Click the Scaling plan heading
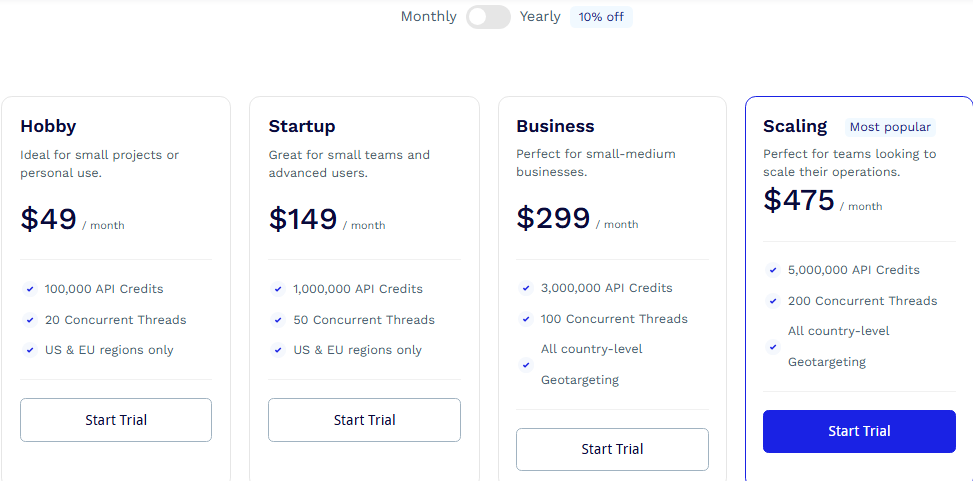 pyautogui.click(x=795, y=126)
